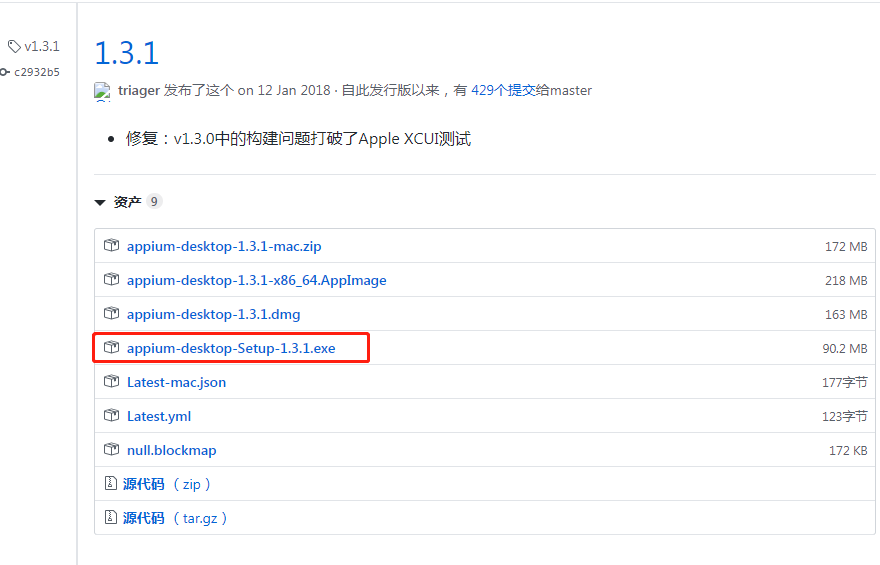Click package icon beside appium-desktop-1.3.1-mac.zip

pos(111,245)
